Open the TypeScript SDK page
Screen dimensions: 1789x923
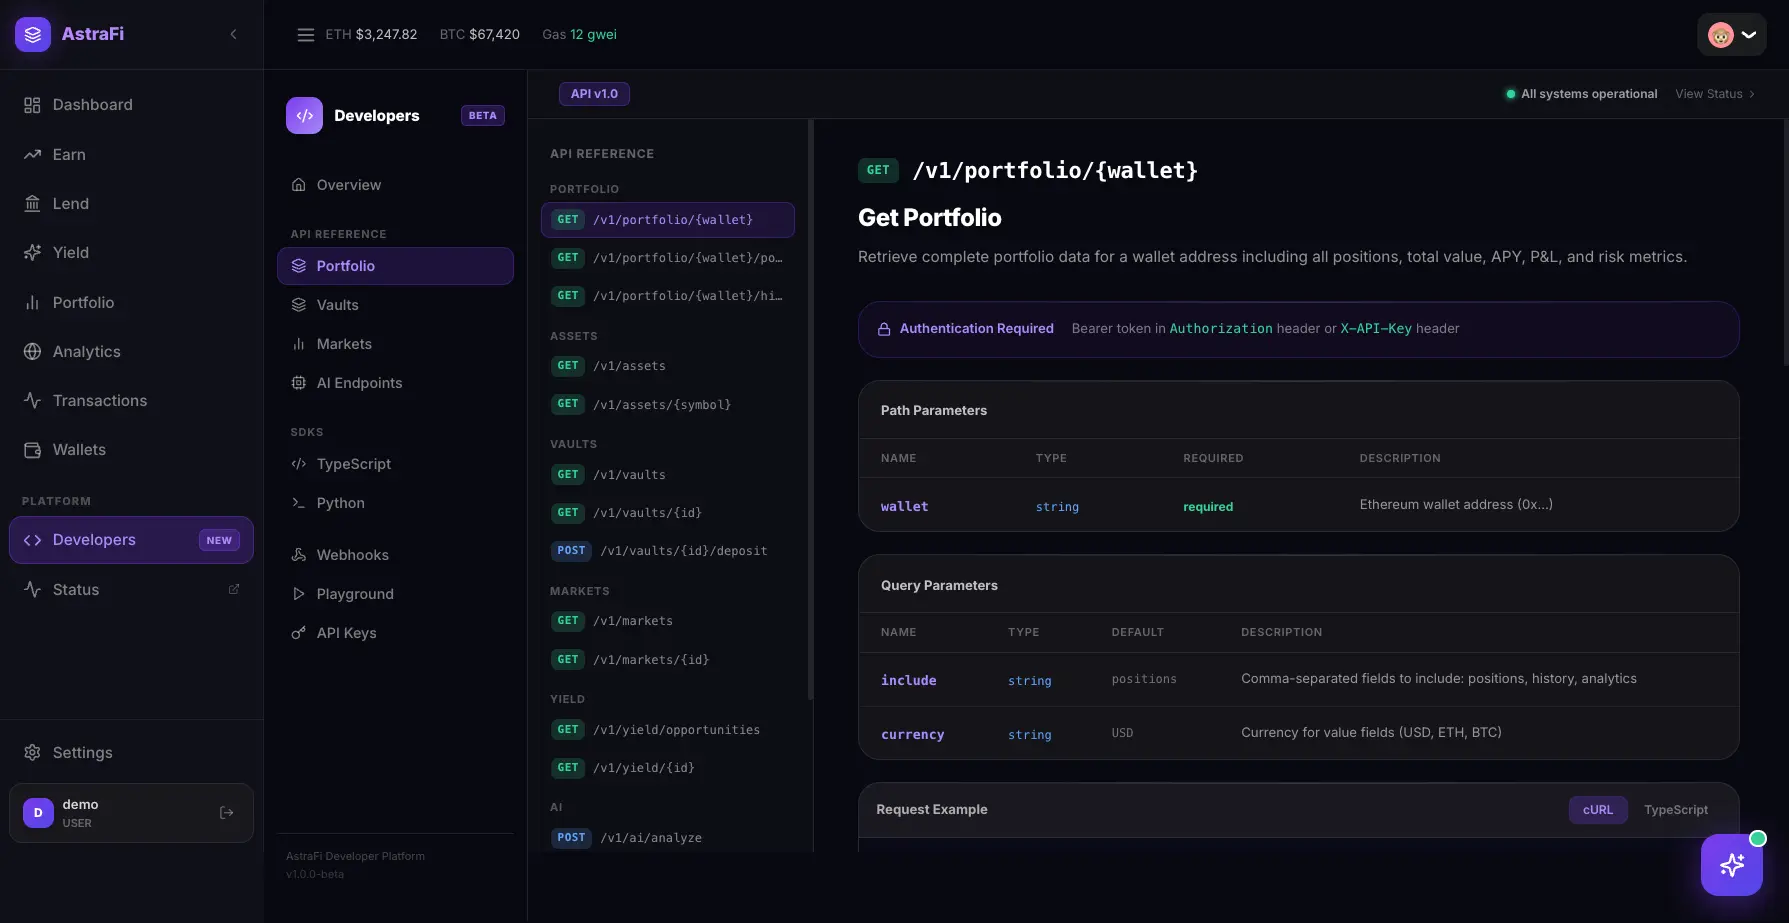click(395, 464)
